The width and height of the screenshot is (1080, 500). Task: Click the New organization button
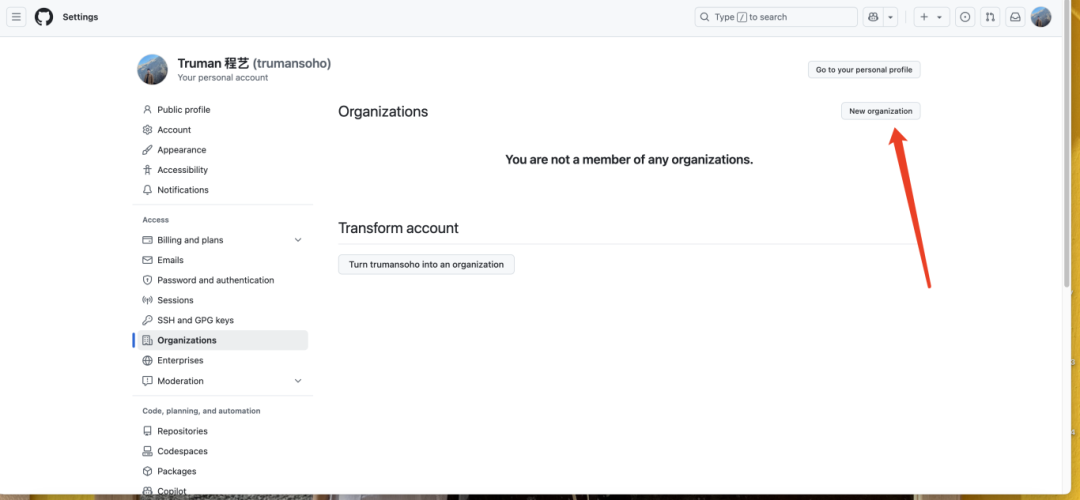click(x=880, y=111)
